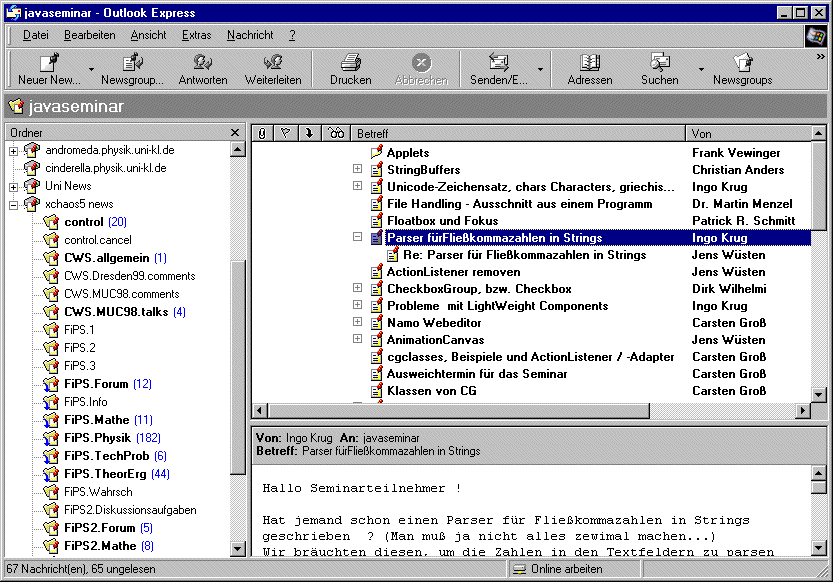The image size is (833, 582).
Task: Click the Neuer Newsbeitrag toolbar icon
Action: coord(49,63)
